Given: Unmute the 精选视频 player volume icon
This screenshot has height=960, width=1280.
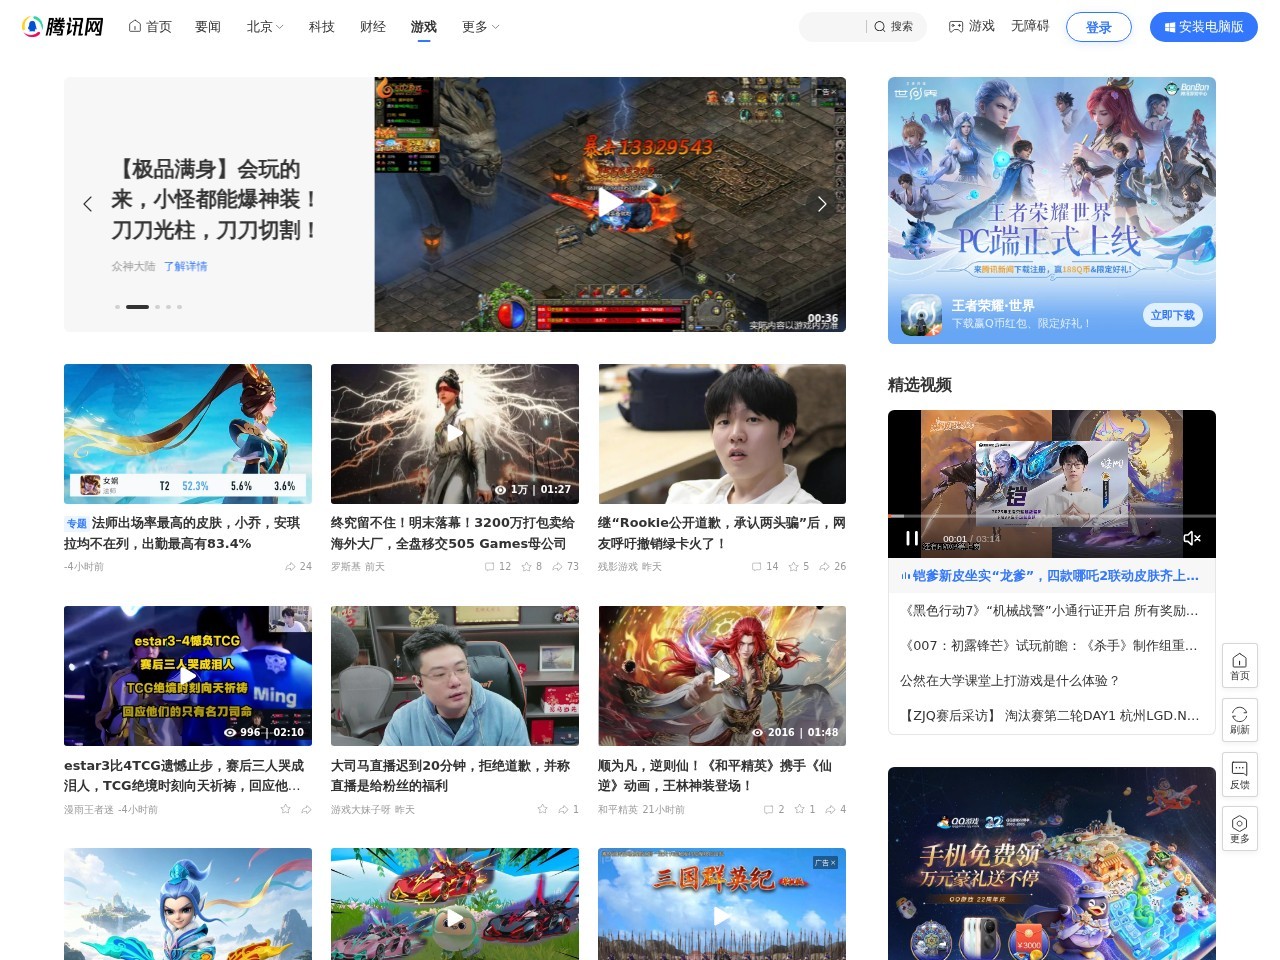Looking at the screenshot, I should point(1191,538).
